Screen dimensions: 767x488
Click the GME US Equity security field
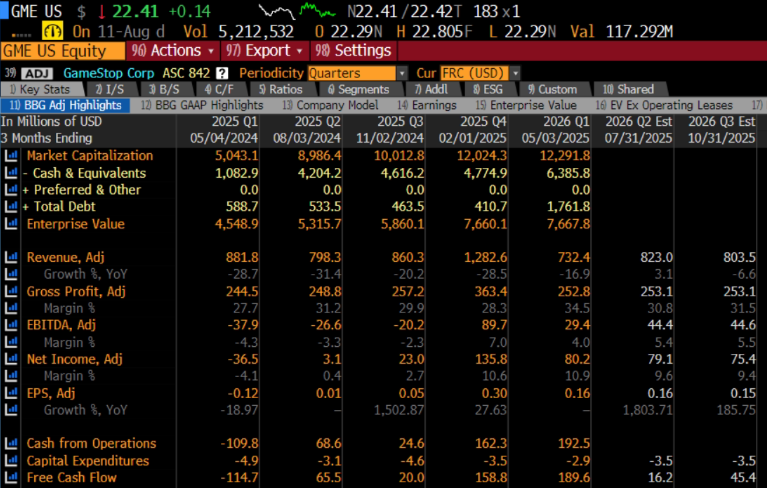click(x=63, y=51)
